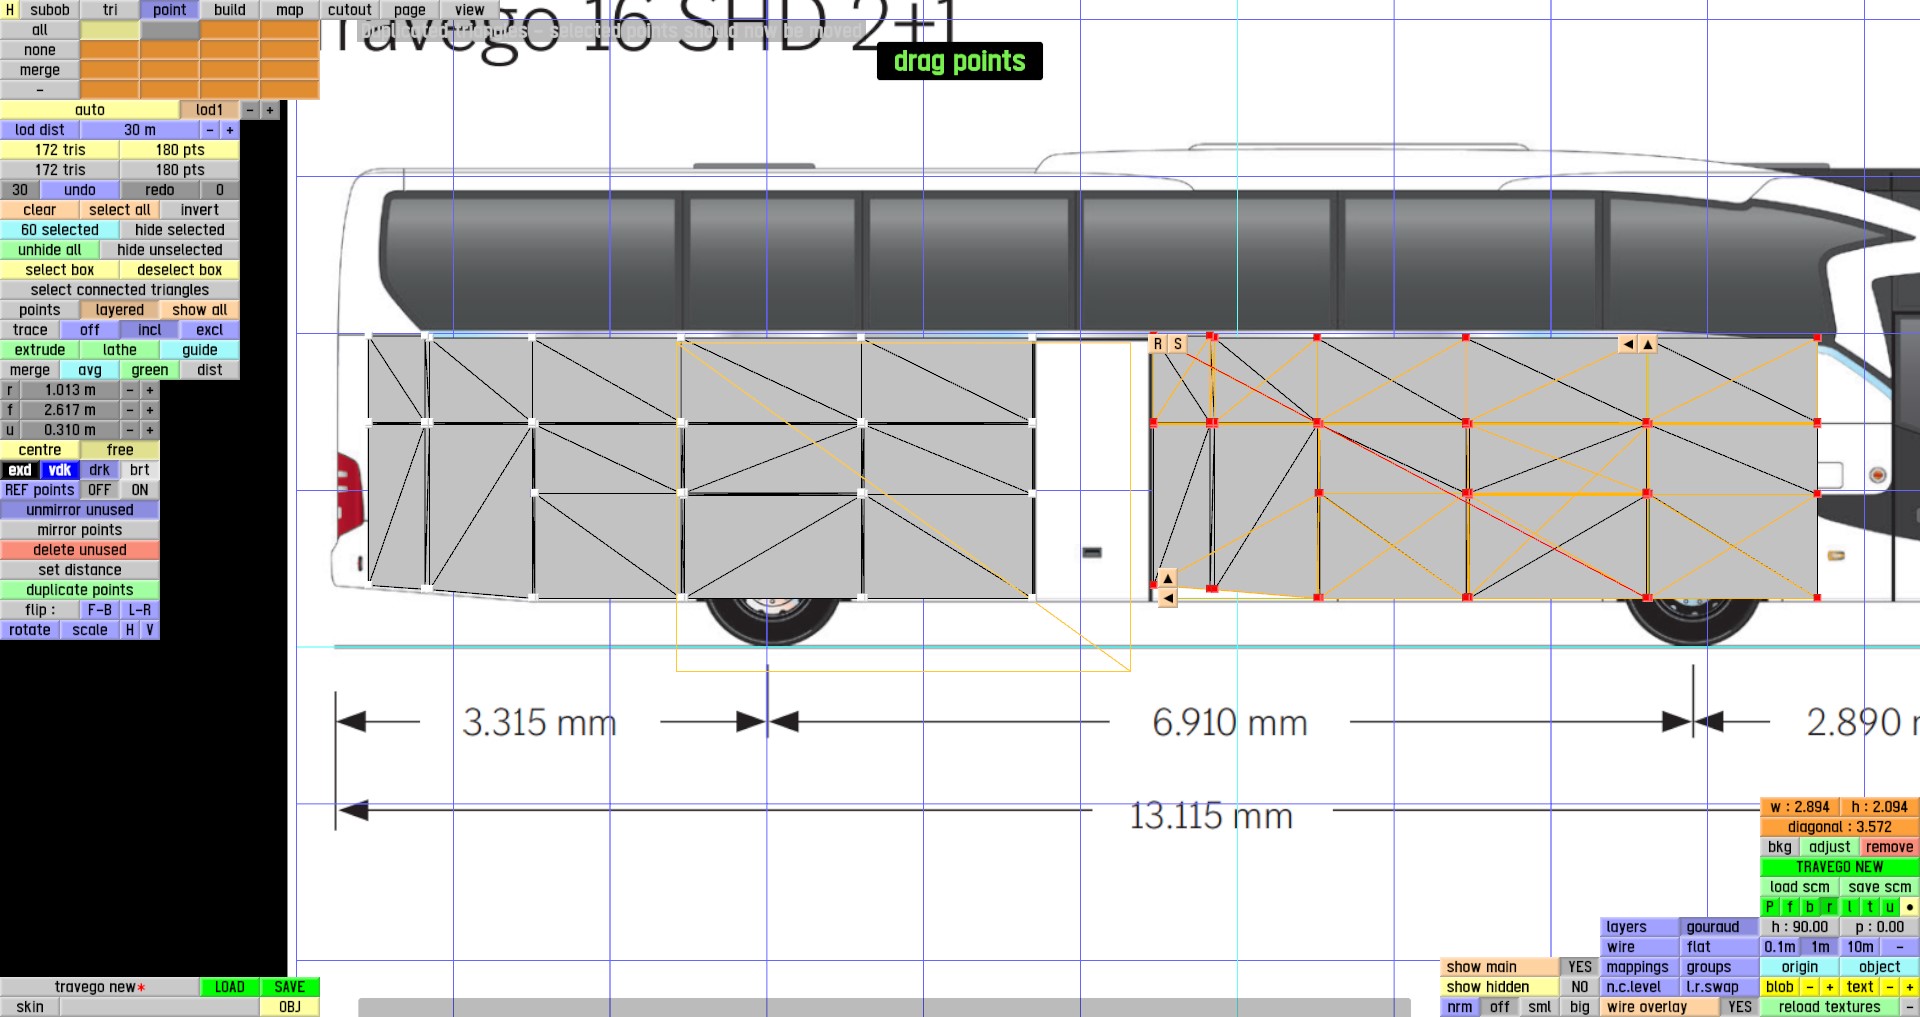Image resolution: width=1920 pixels, height=1017 pixels.
Task: Open the tri tab
Action: 110,10
